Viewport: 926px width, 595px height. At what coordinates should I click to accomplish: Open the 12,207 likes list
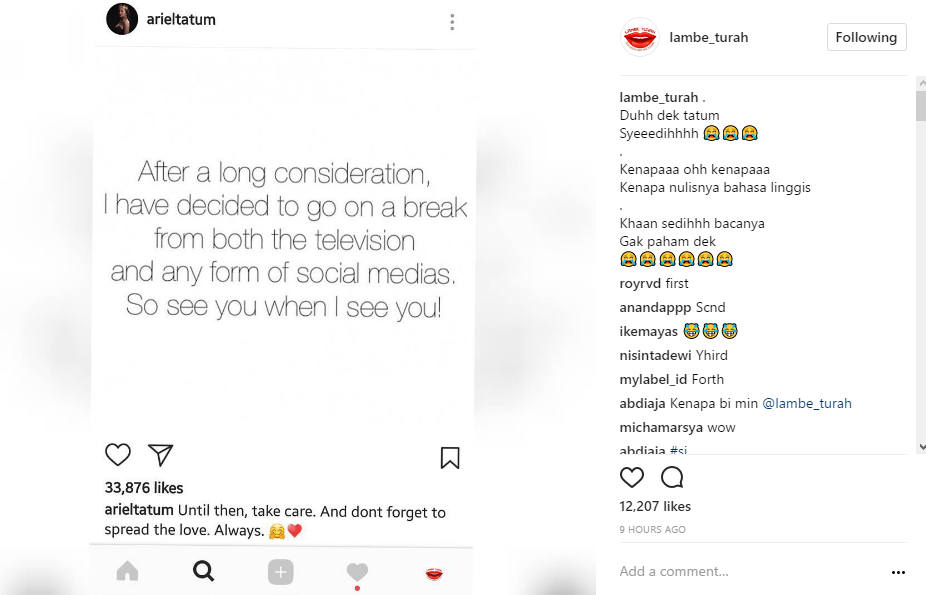(x=655, y=506)
